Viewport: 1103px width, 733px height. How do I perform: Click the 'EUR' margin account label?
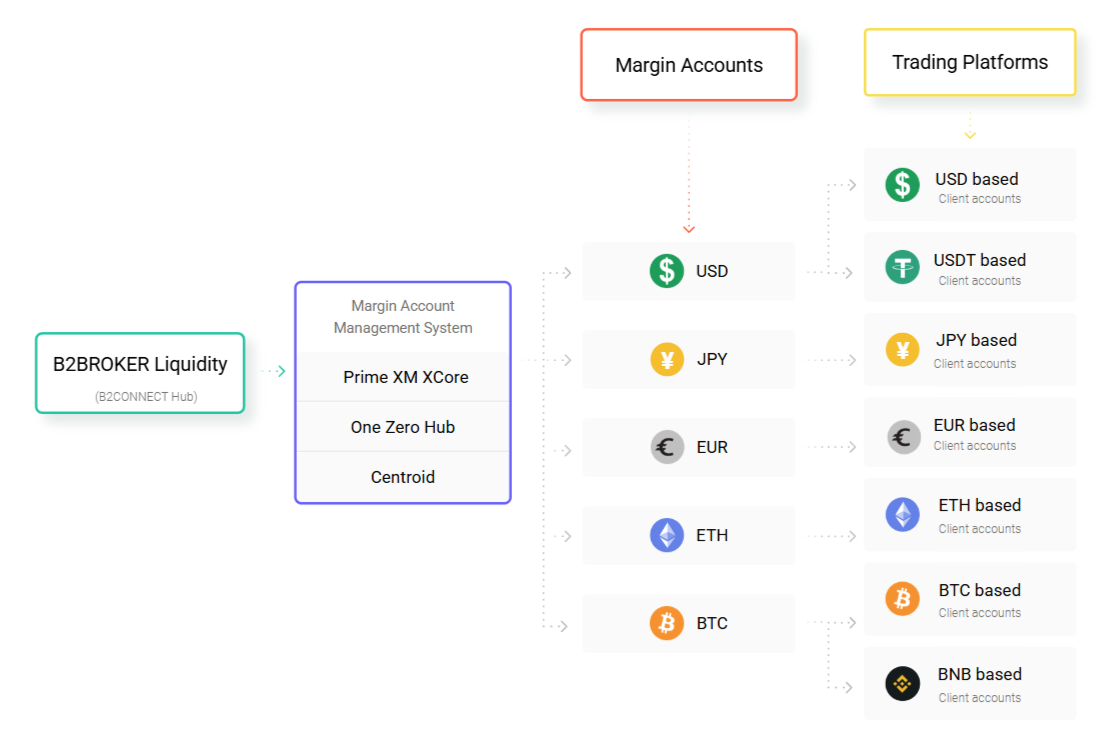[712, 447]
